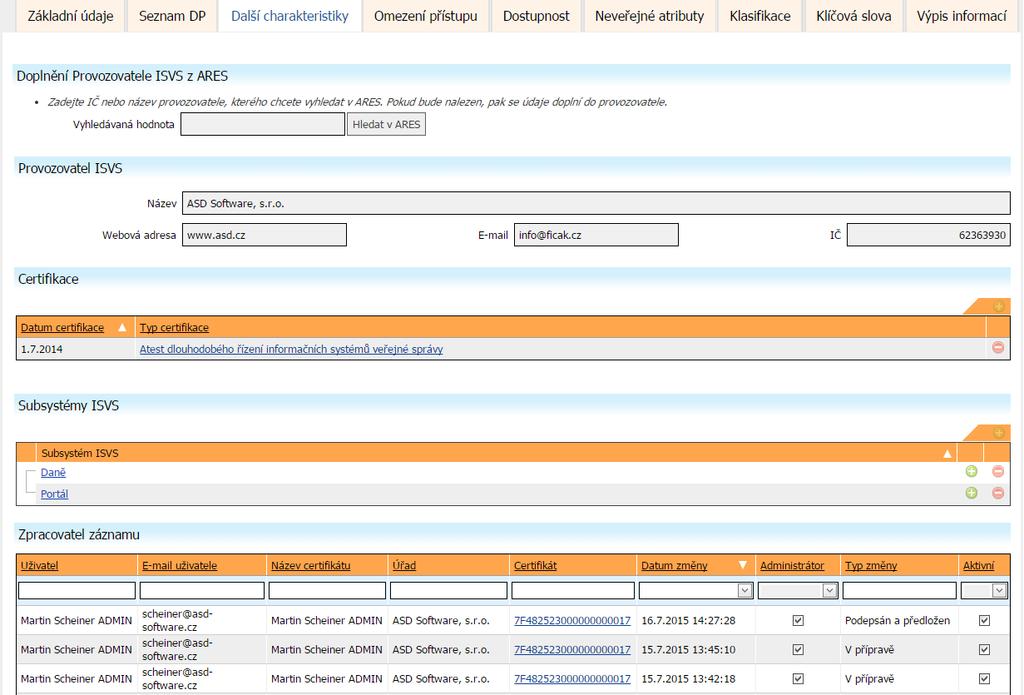Sort by Typ změny column header

tap(871, 566)
